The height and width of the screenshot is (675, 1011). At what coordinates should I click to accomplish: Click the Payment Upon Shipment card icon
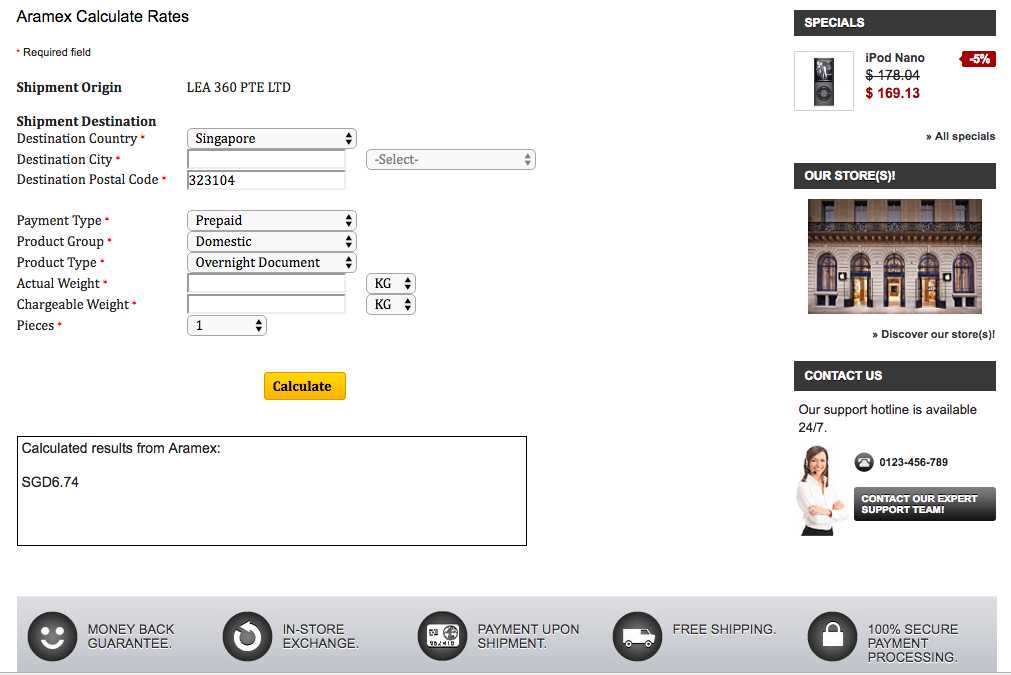[x=442, y=636]
